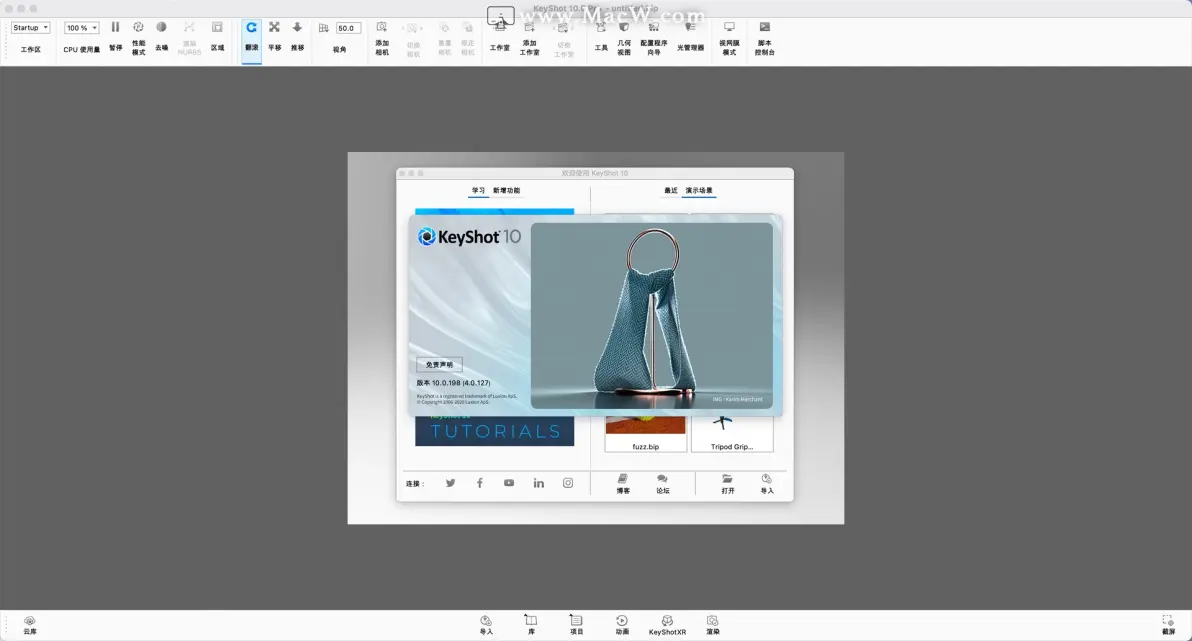Click the KeyShot 10 splash logo
The height and width of the screenshot is (641, 1192).
click(x=469, y=237)
